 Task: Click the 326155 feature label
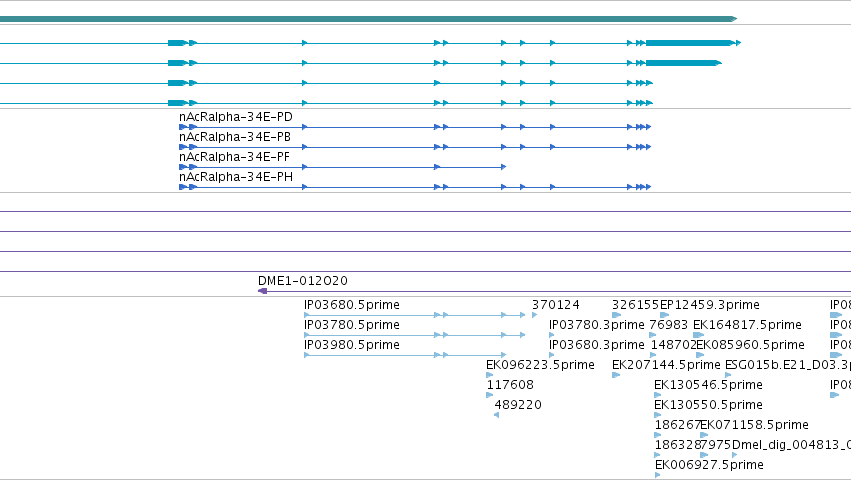pos(635,305)
